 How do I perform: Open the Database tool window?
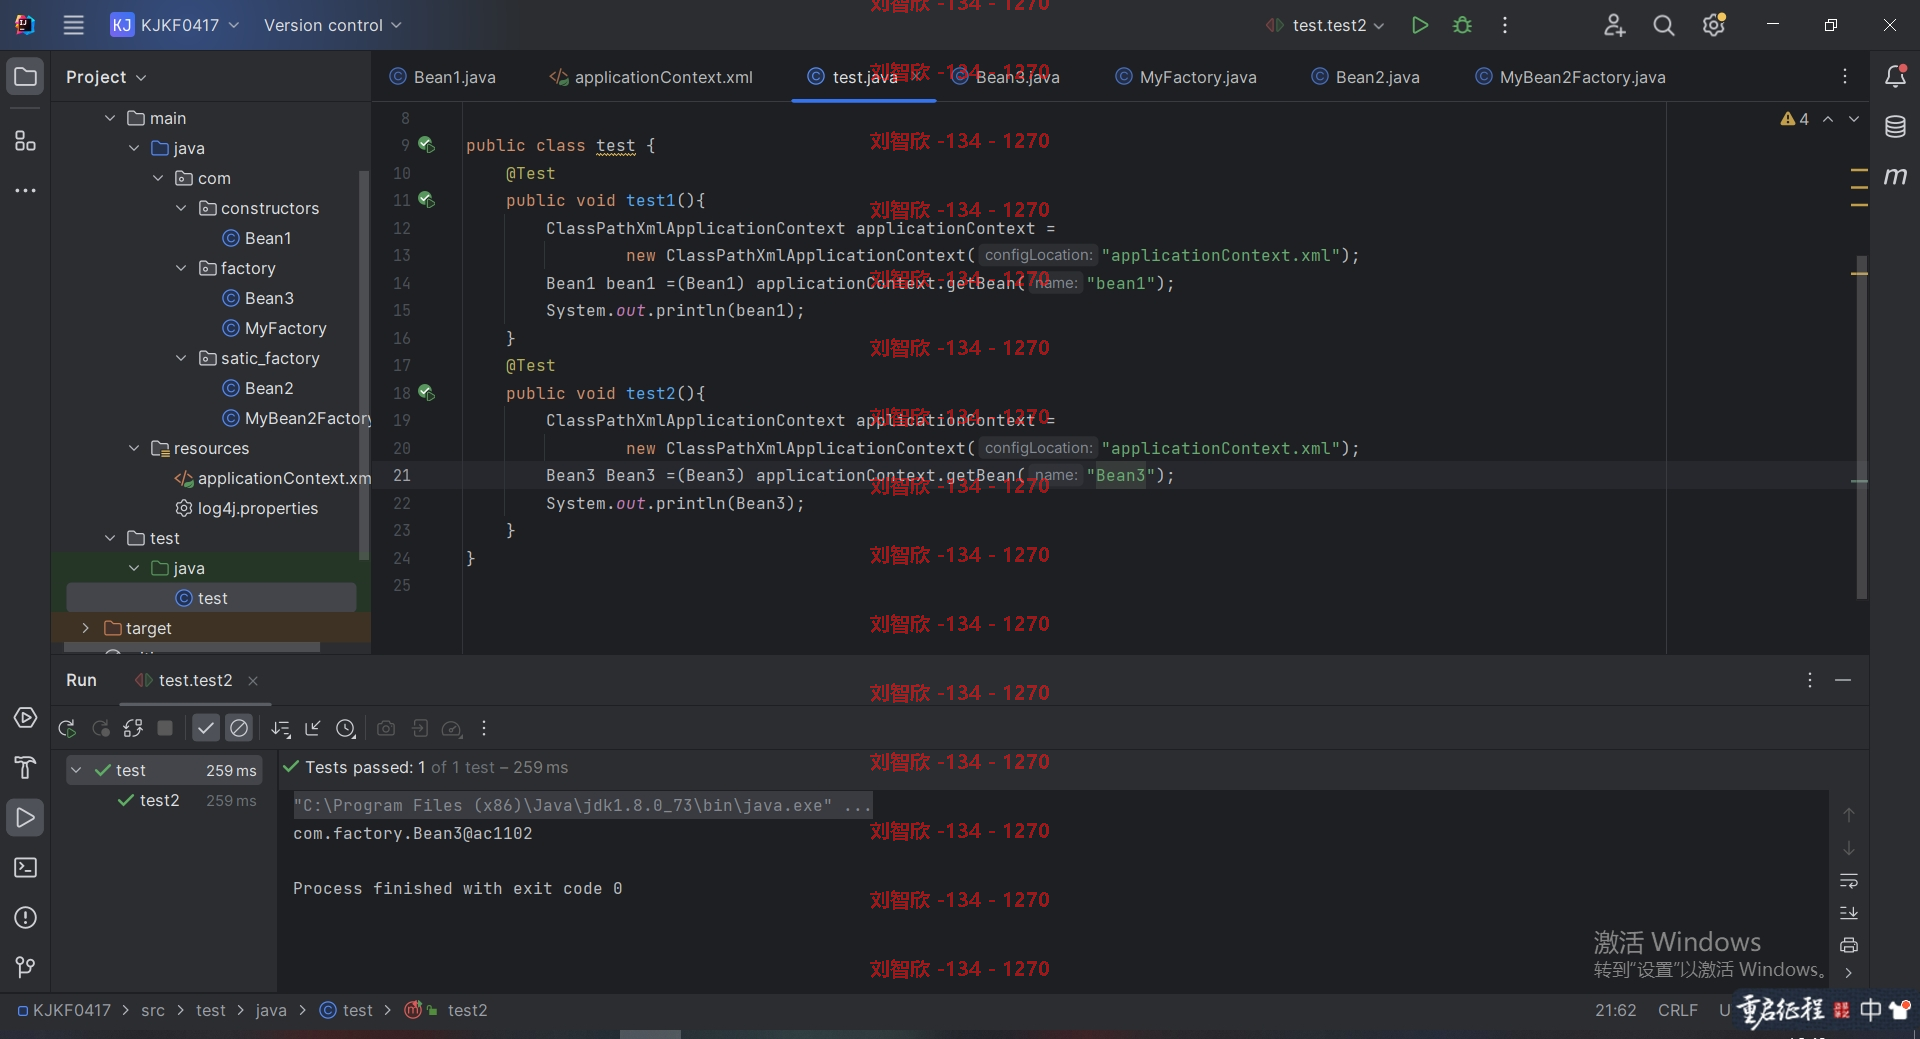(x=1895, y=126)
